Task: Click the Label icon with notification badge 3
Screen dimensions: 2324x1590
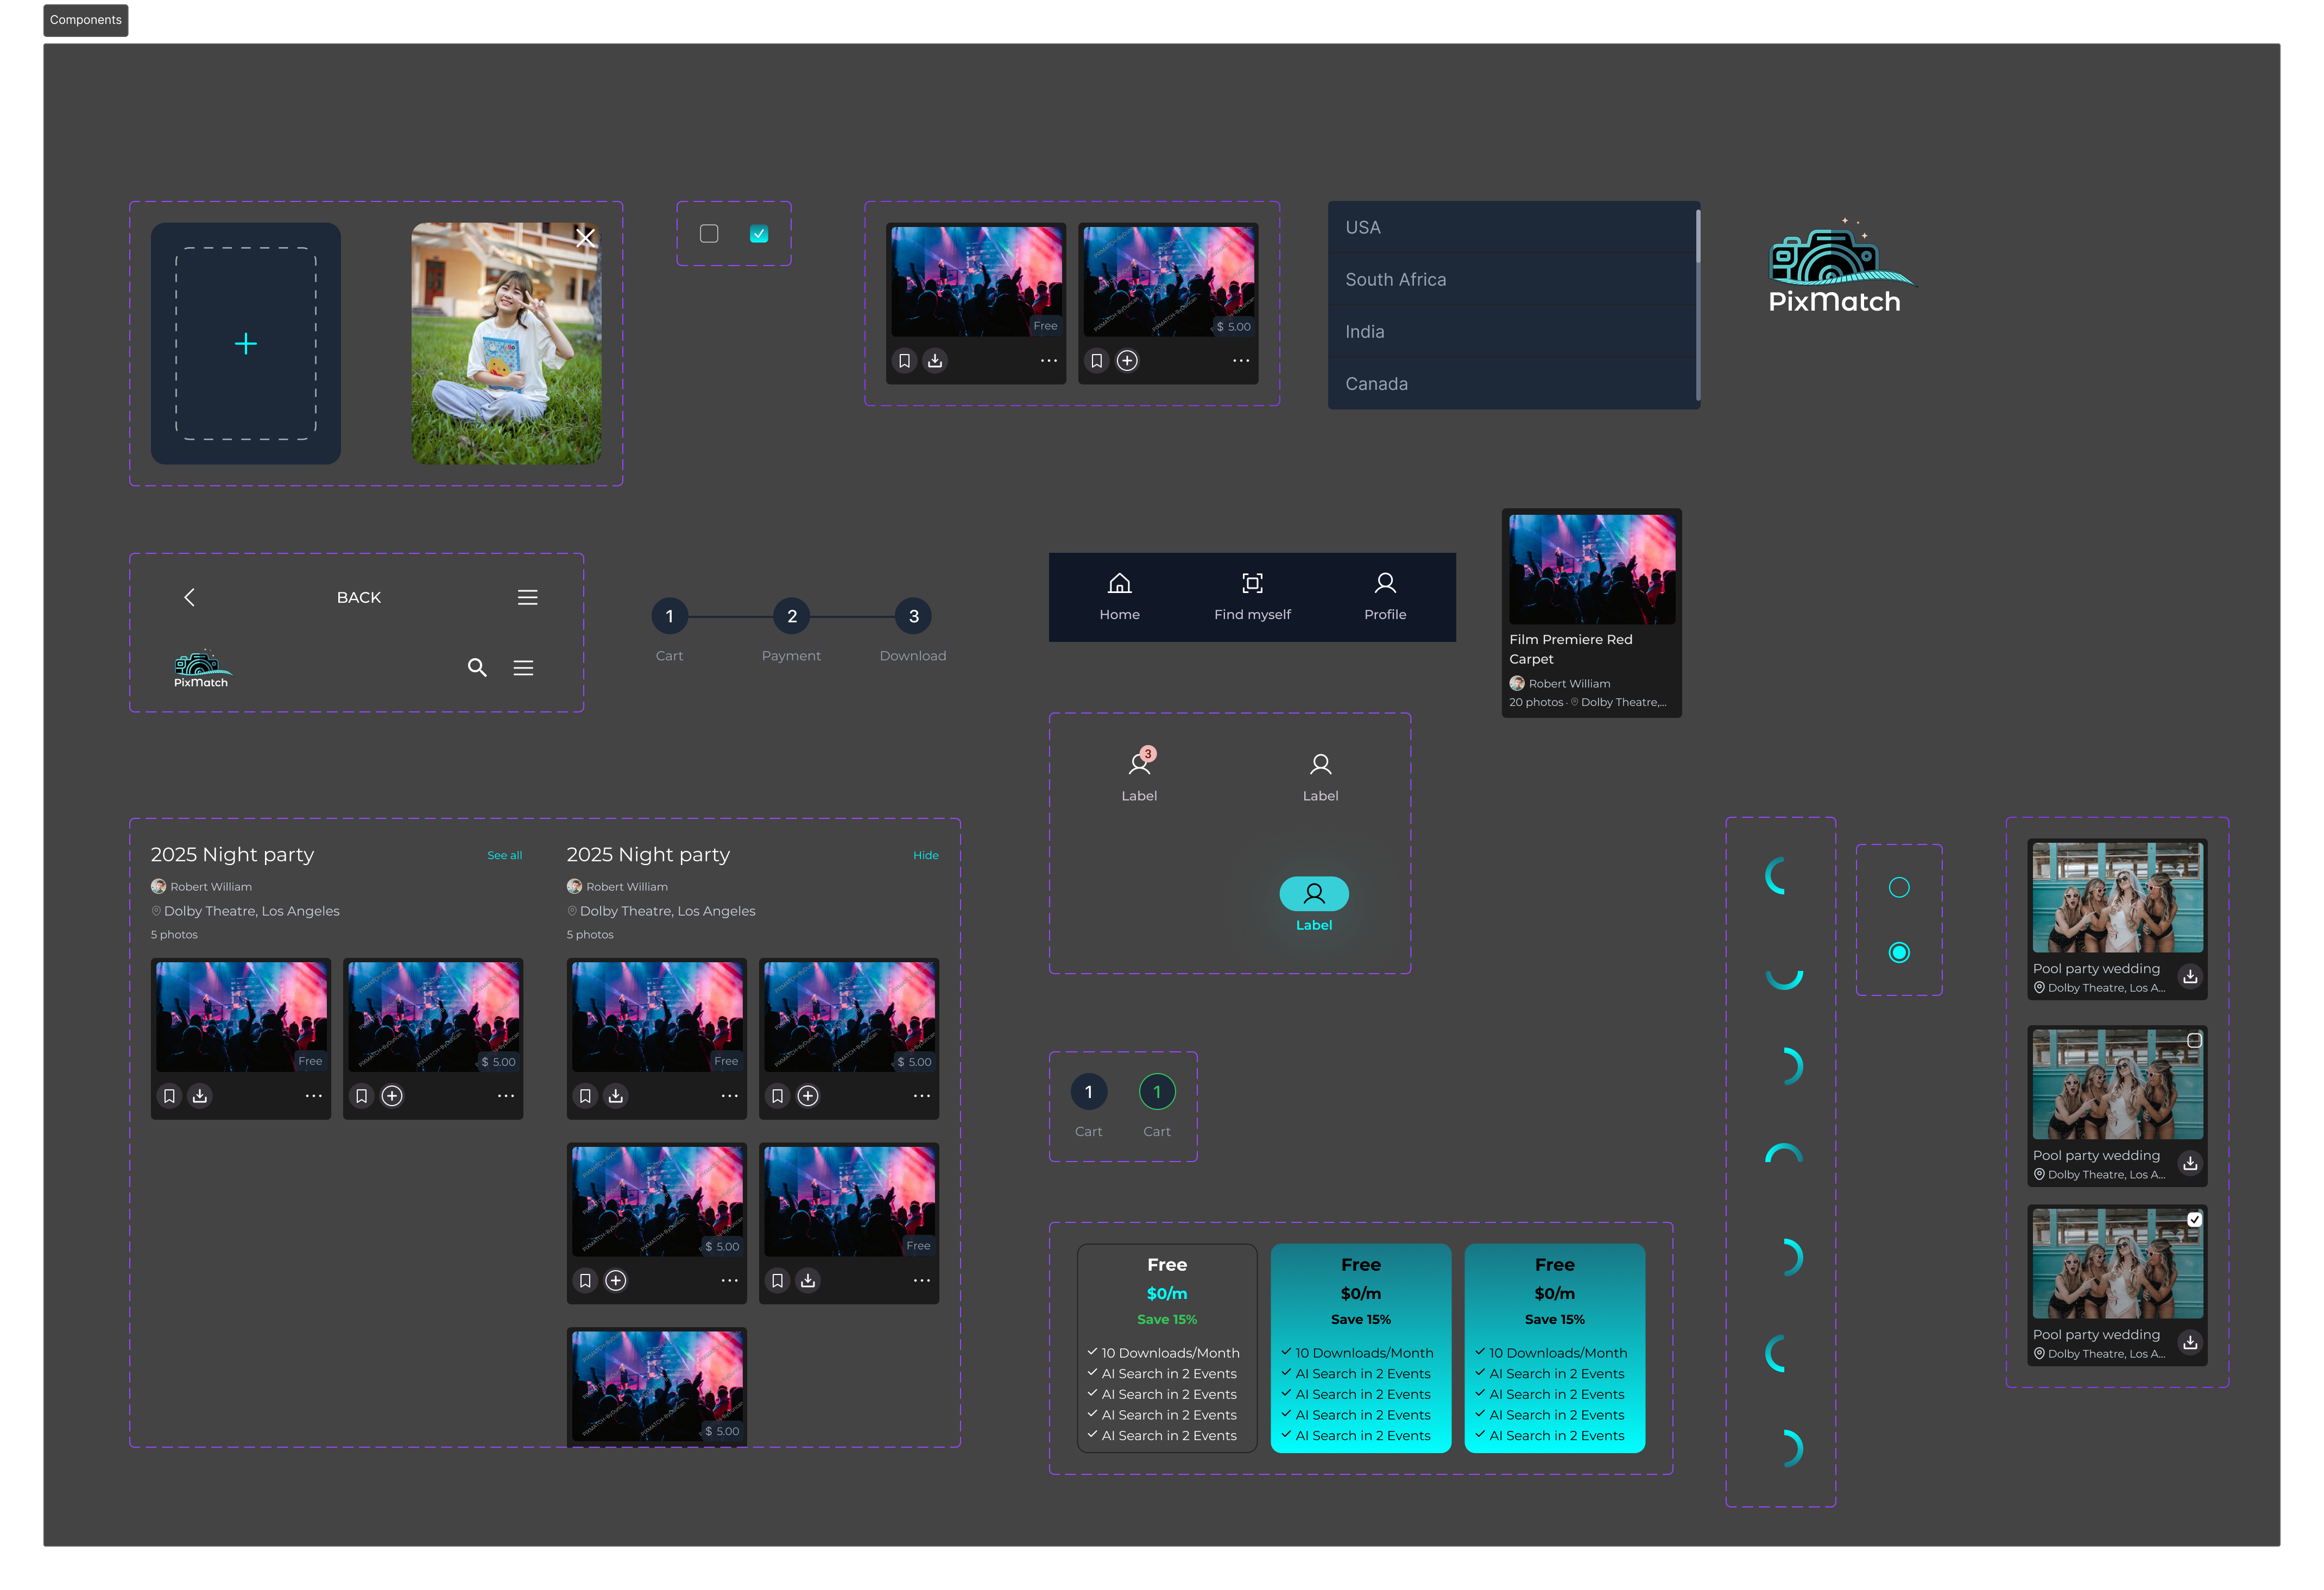Action: [x=1140, y=776]
